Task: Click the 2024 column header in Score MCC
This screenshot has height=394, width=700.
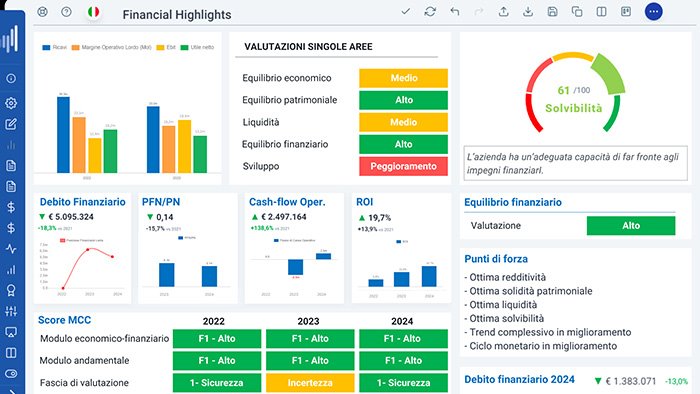Action: pos(402,321)
